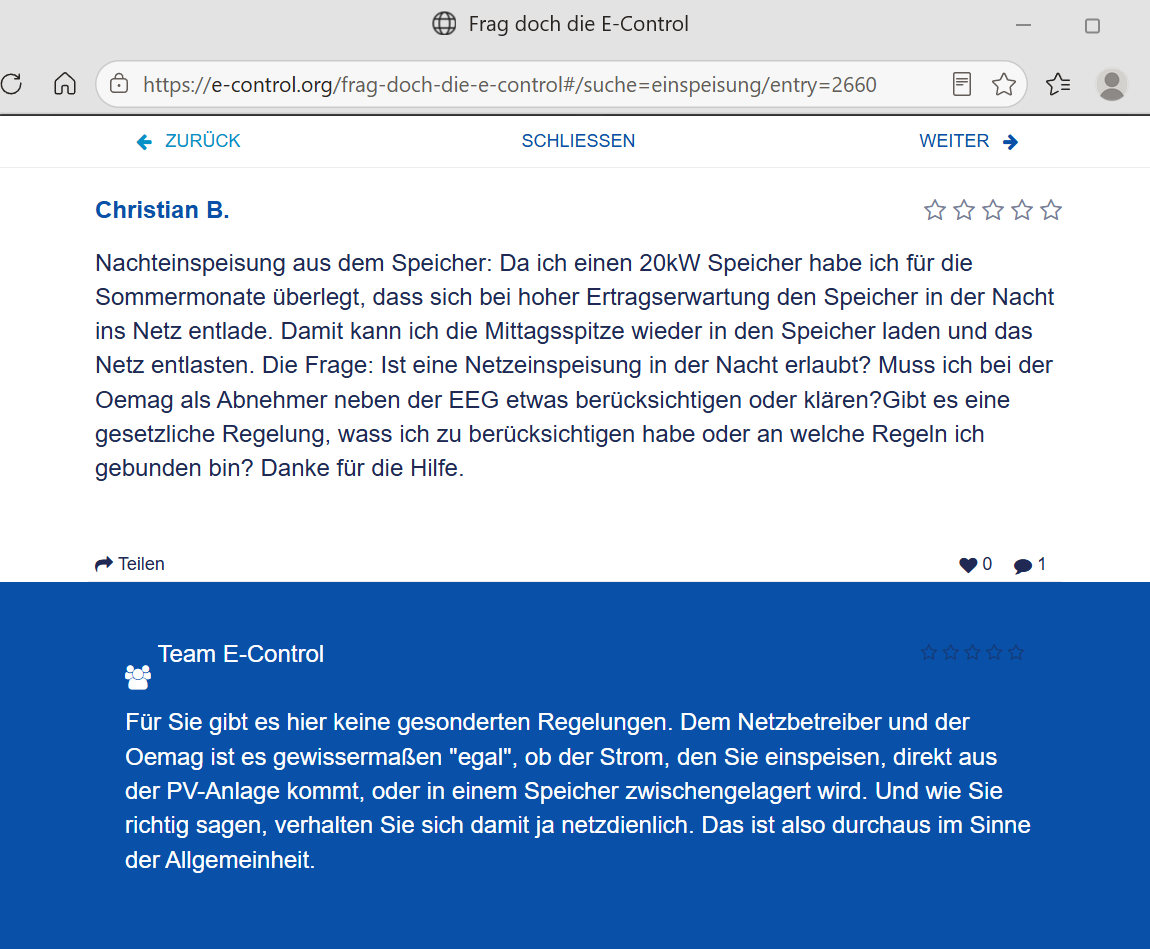The width and height of the screenshot is (1150, 949).
Task: Rate Team E-Control answer one star
Action: click(929, 652)
